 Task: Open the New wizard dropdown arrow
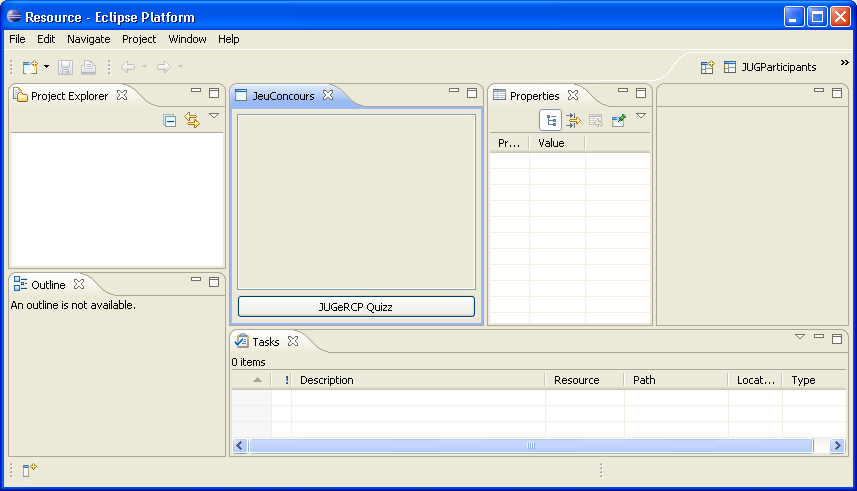(x=46, y=67)
